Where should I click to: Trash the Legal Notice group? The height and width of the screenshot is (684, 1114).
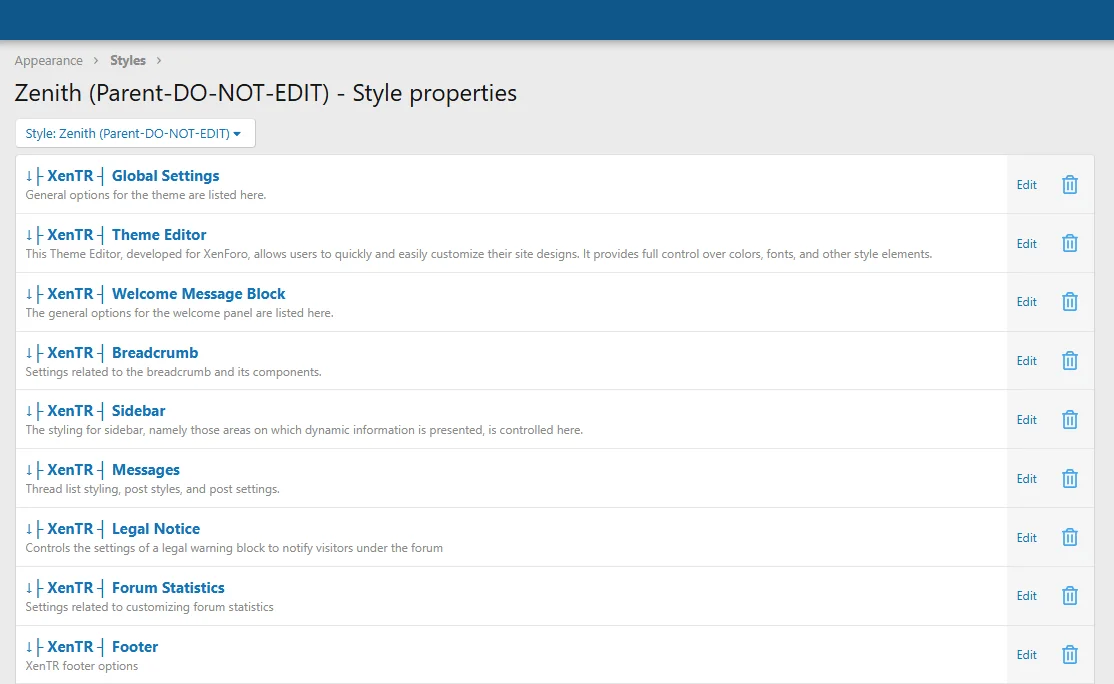1069,538
